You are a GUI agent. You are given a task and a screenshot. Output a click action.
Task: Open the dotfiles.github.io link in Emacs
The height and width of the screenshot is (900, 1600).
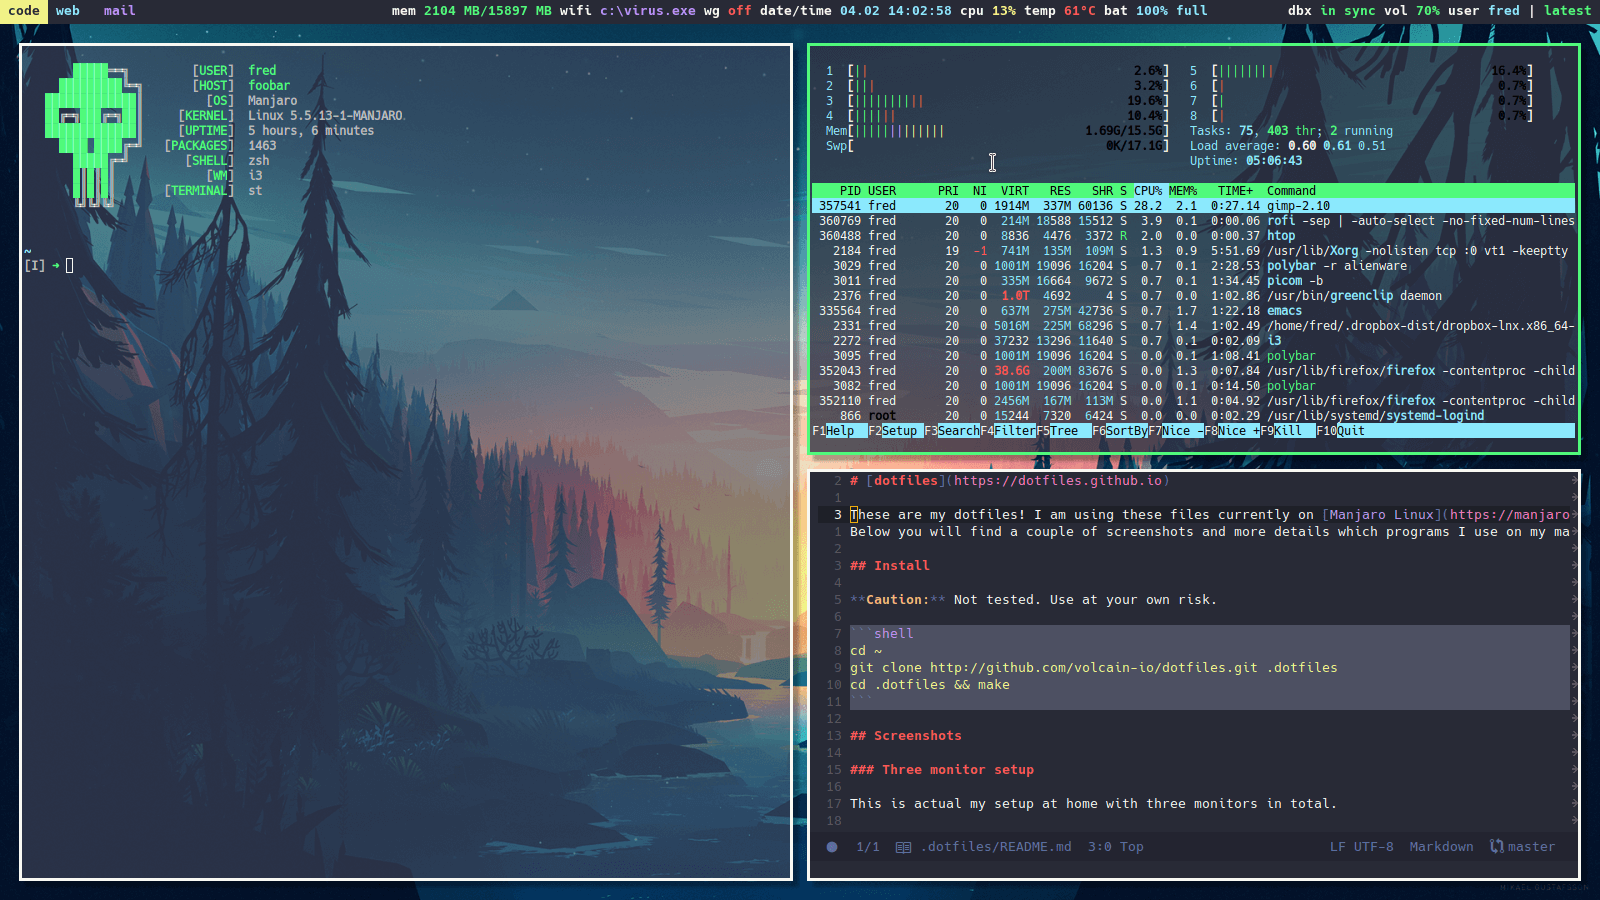click(1058, 481)
